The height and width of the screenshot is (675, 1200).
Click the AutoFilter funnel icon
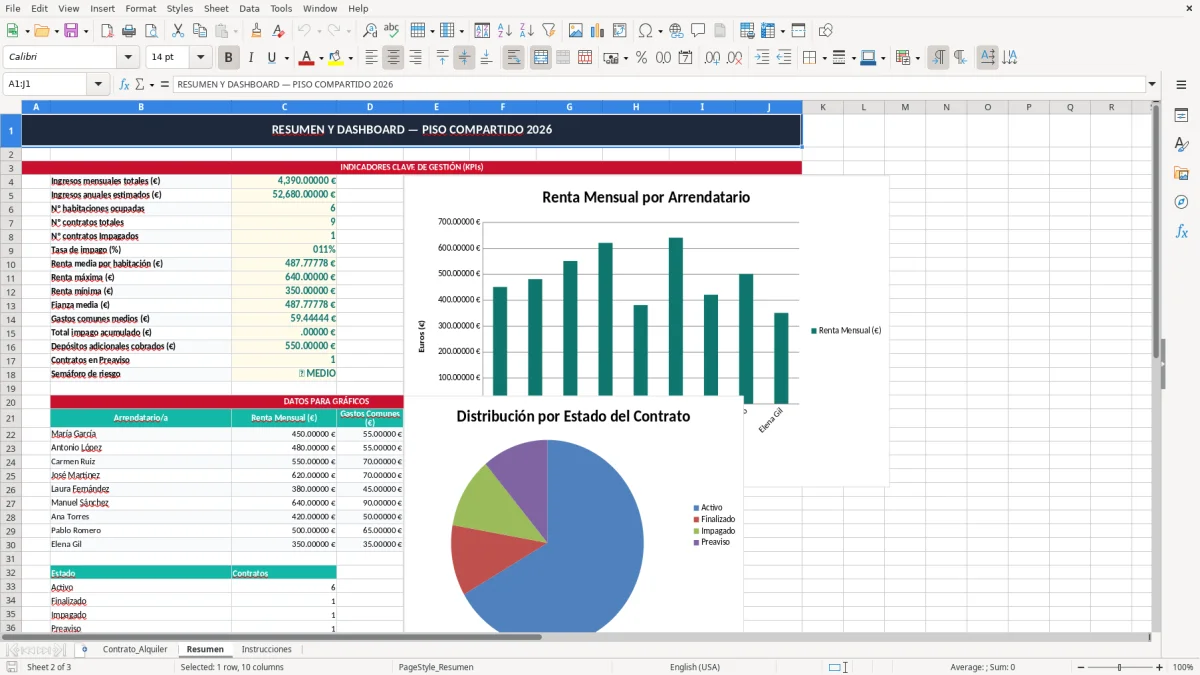click(x=548, y=31)
